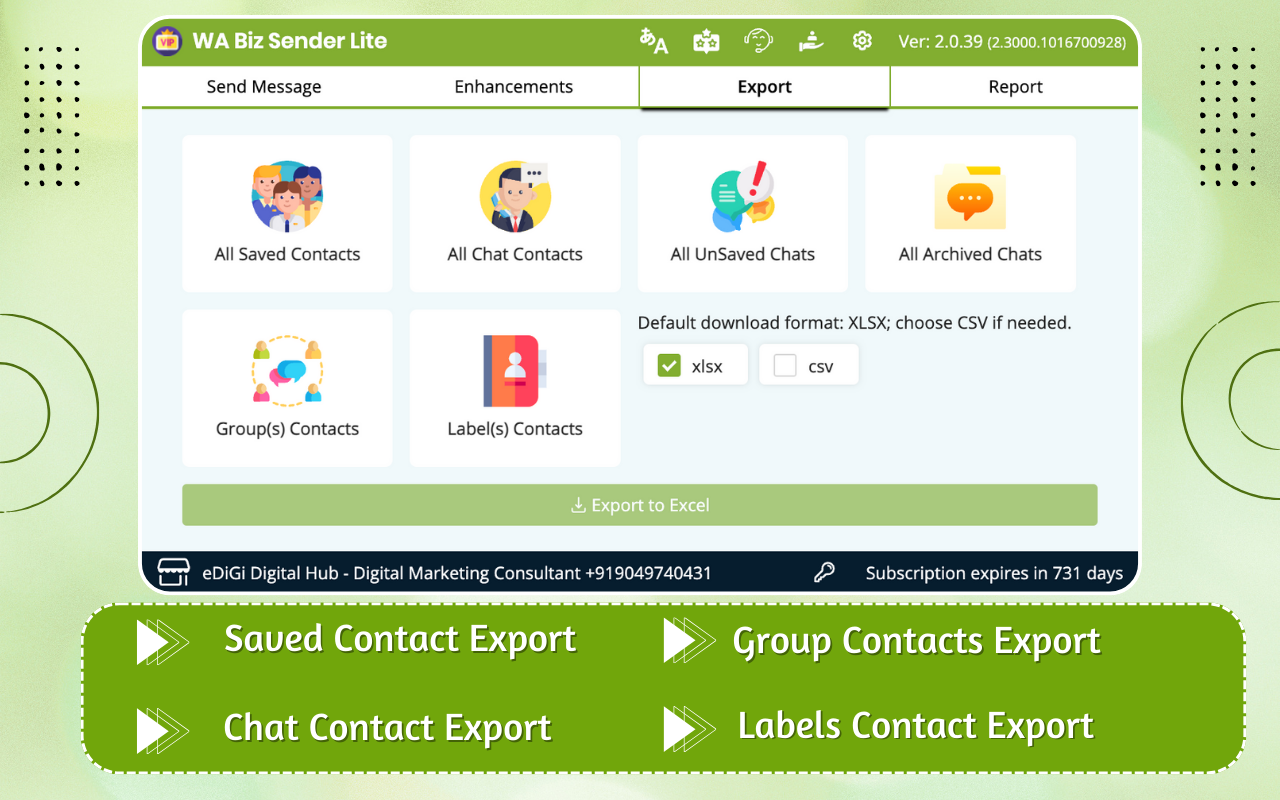Open the language translation icon
Image resolution: width=1280 pixels, height=800 pixels.
tap(653, 41)
